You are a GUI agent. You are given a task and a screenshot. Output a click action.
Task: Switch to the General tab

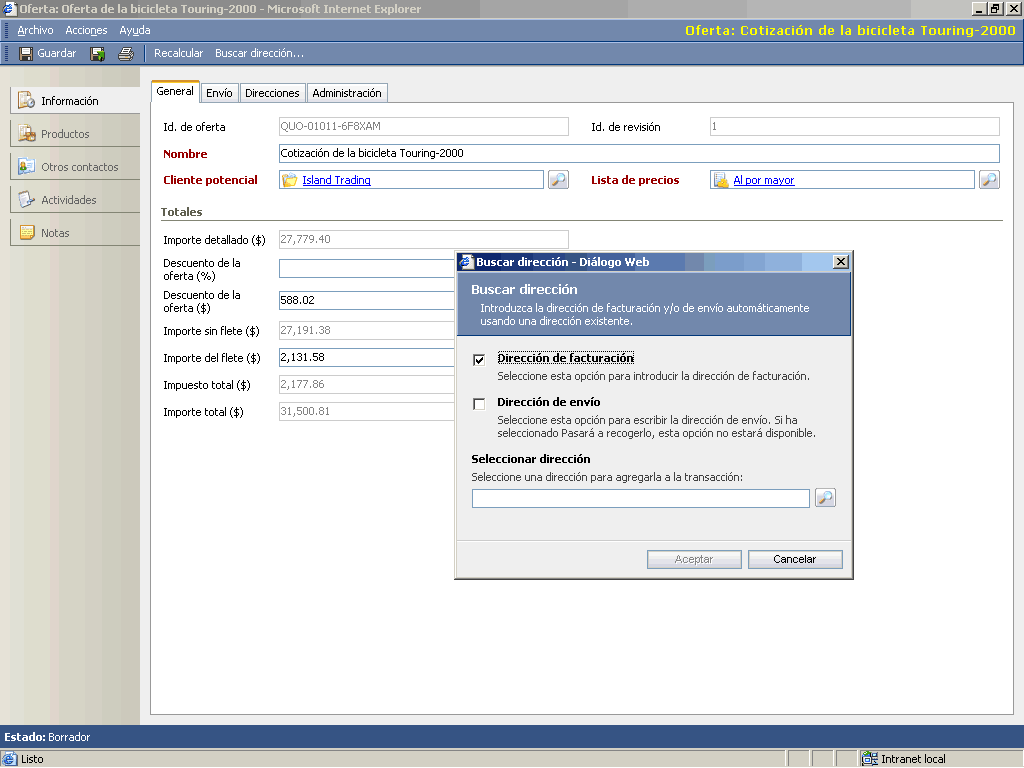pos(175,91)
